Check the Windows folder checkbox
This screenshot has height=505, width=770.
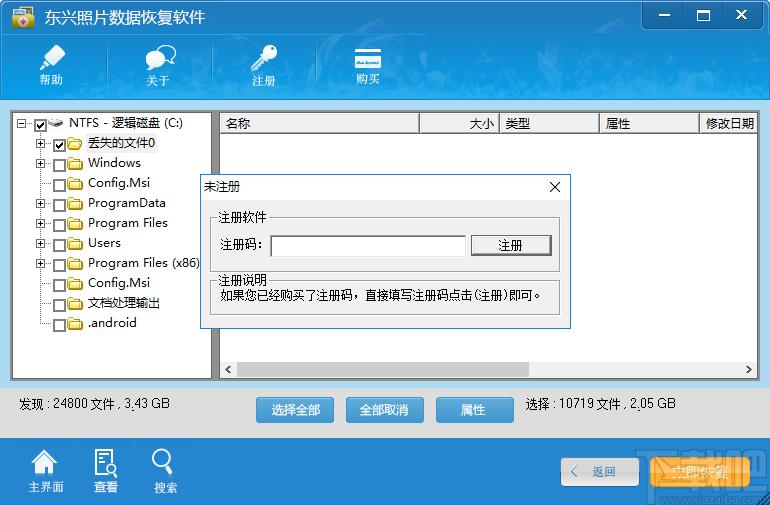tap(59, 165)
